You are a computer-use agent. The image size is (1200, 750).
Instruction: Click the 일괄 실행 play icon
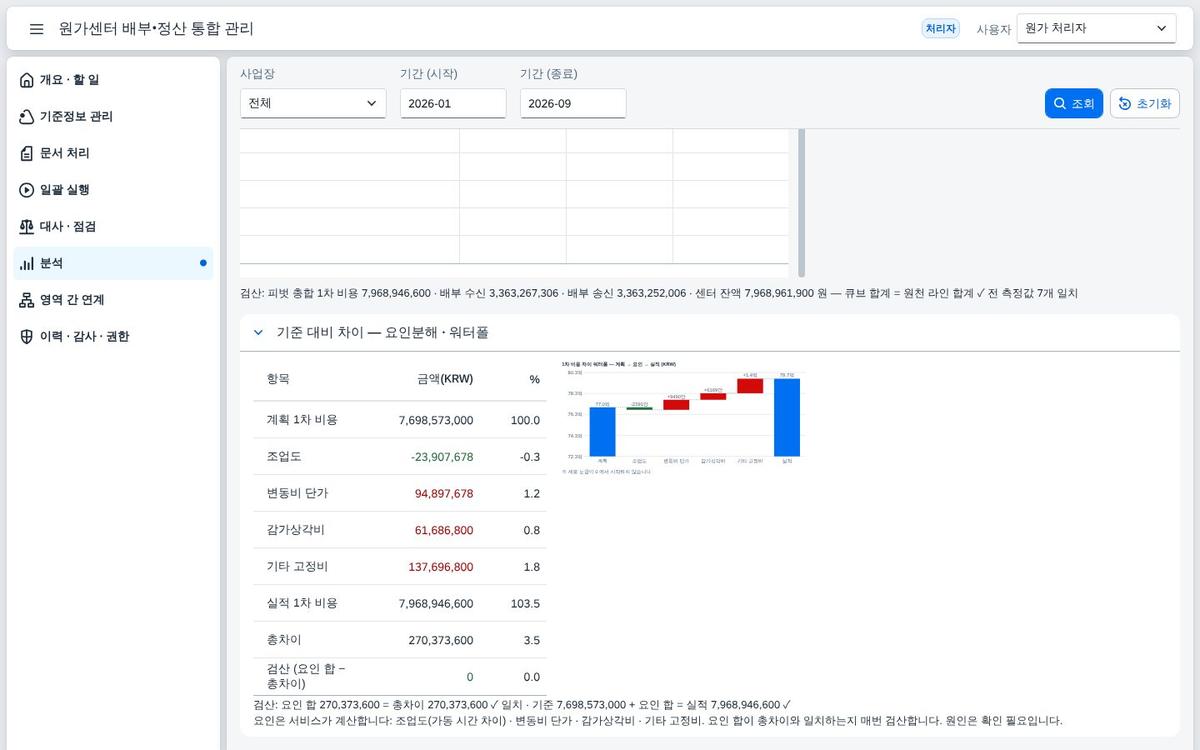pos(27,190)
